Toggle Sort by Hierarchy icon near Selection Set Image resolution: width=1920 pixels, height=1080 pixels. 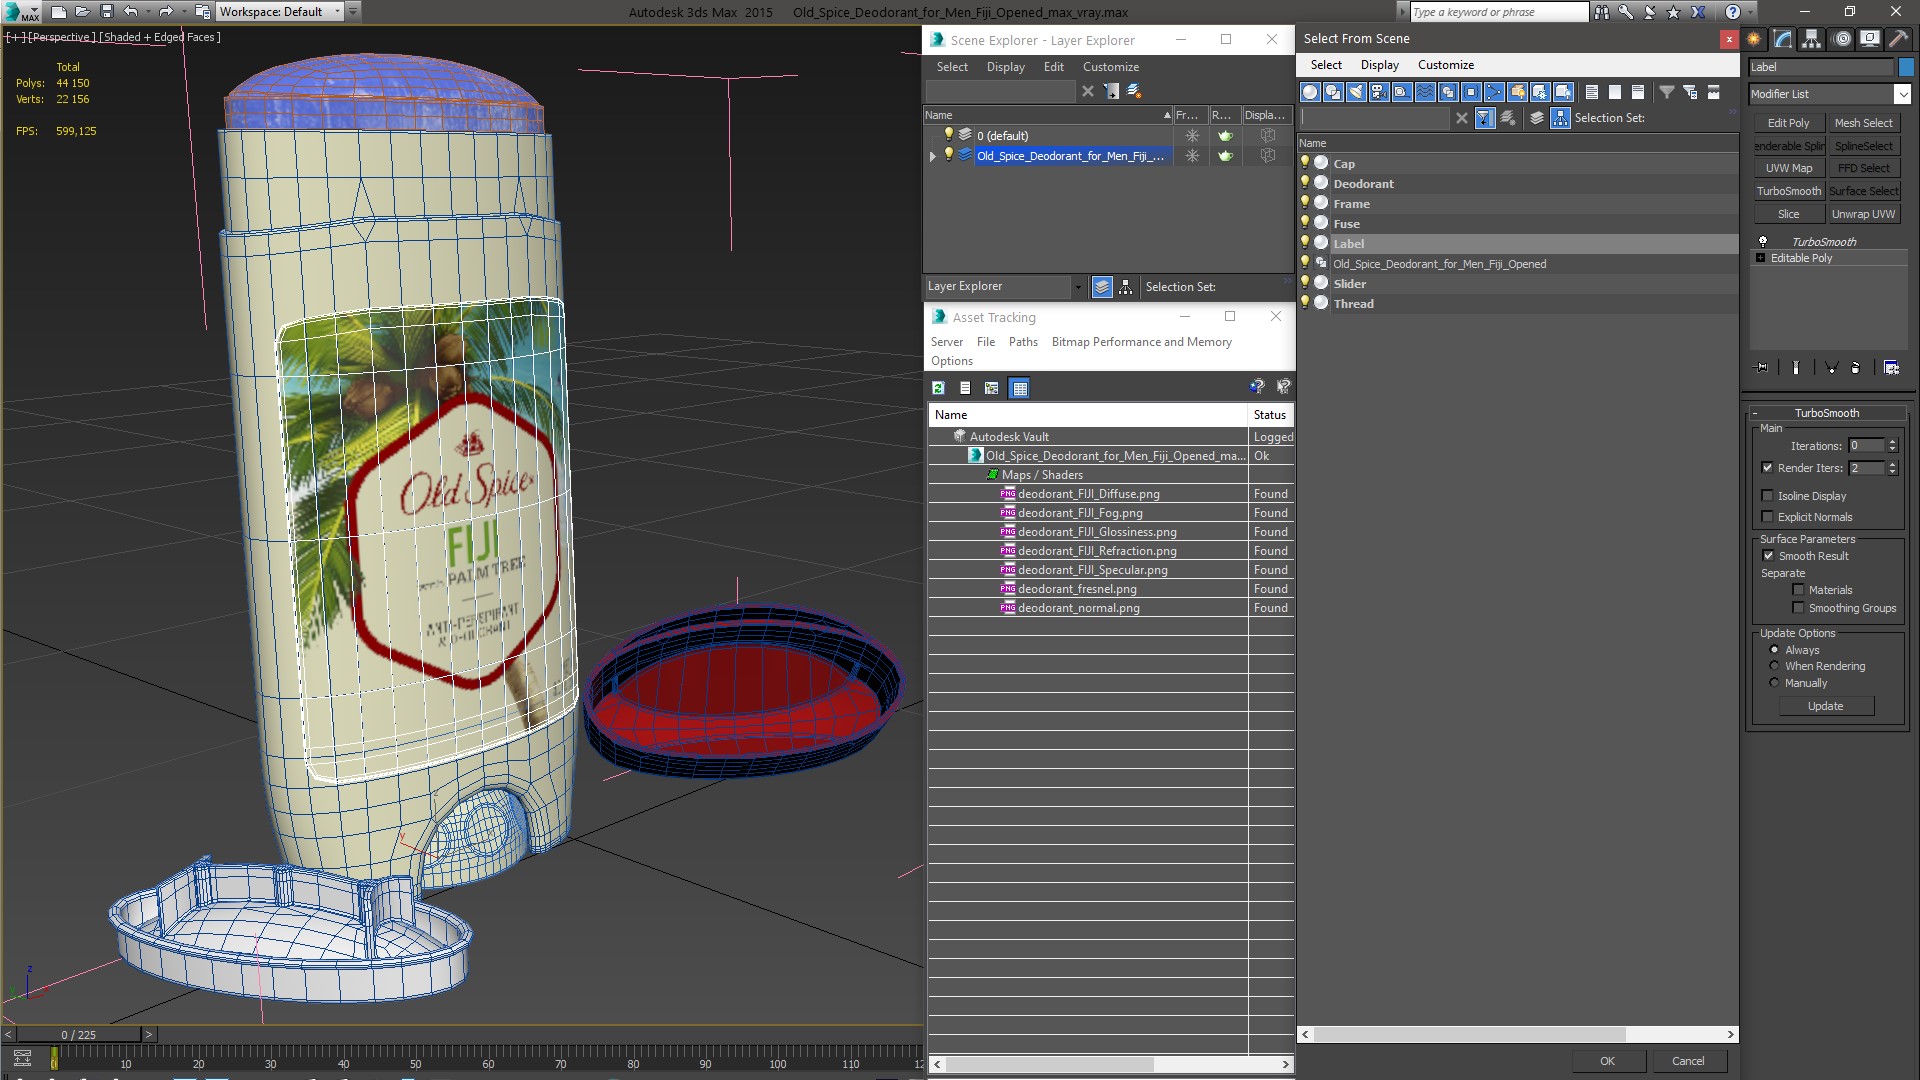point(1560,118)
